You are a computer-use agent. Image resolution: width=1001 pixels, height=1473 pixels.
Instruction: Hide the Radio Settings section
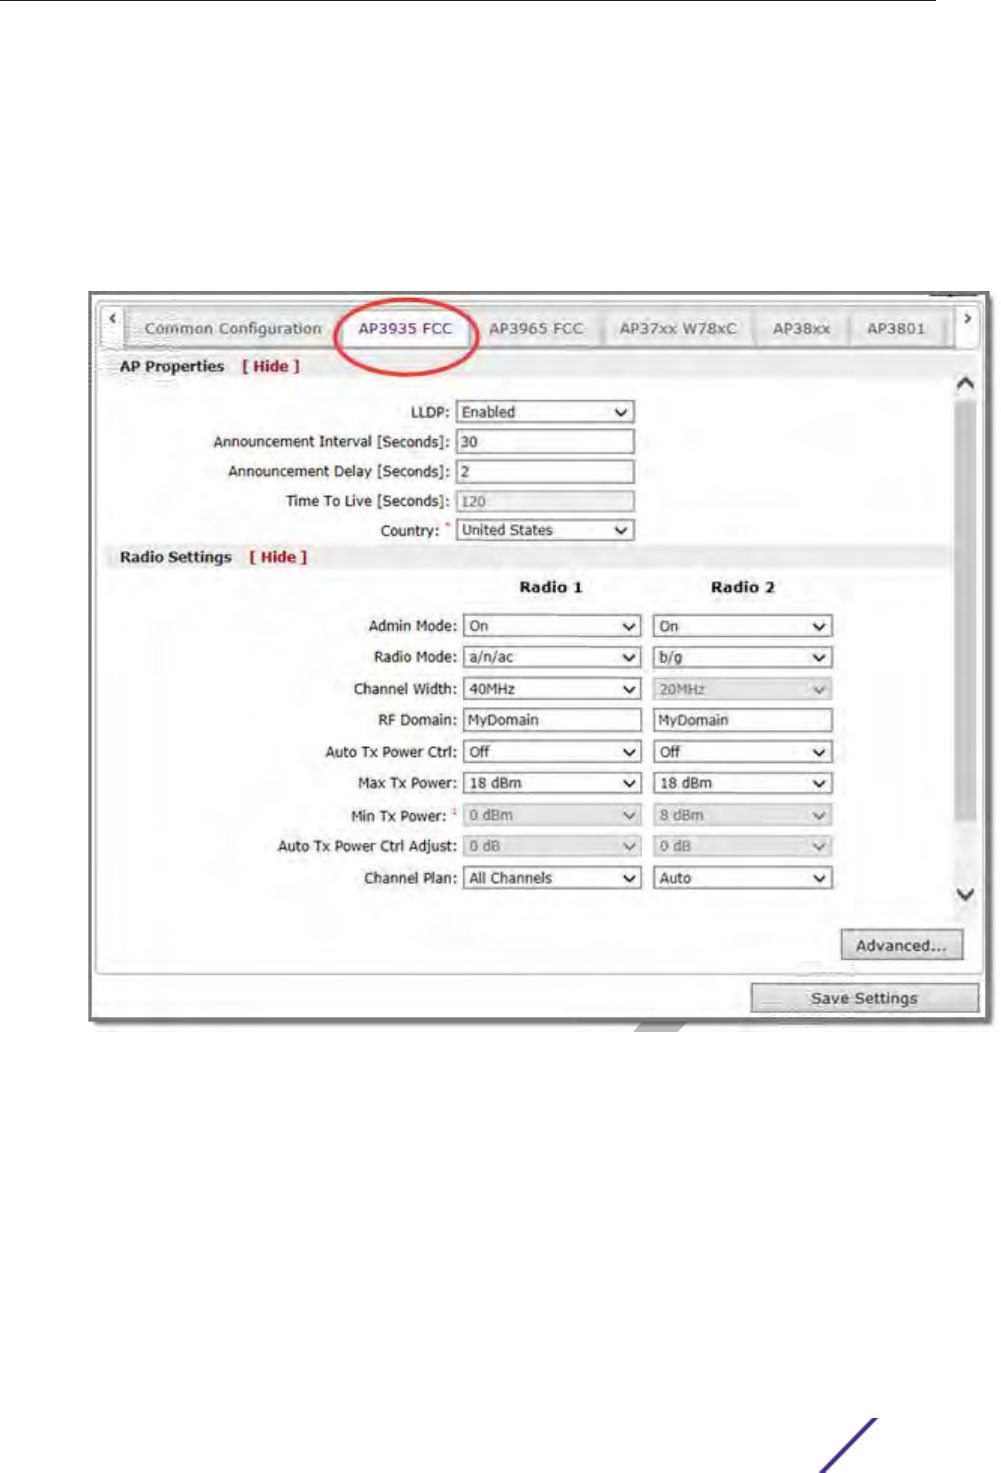click(x=278, y=557)
